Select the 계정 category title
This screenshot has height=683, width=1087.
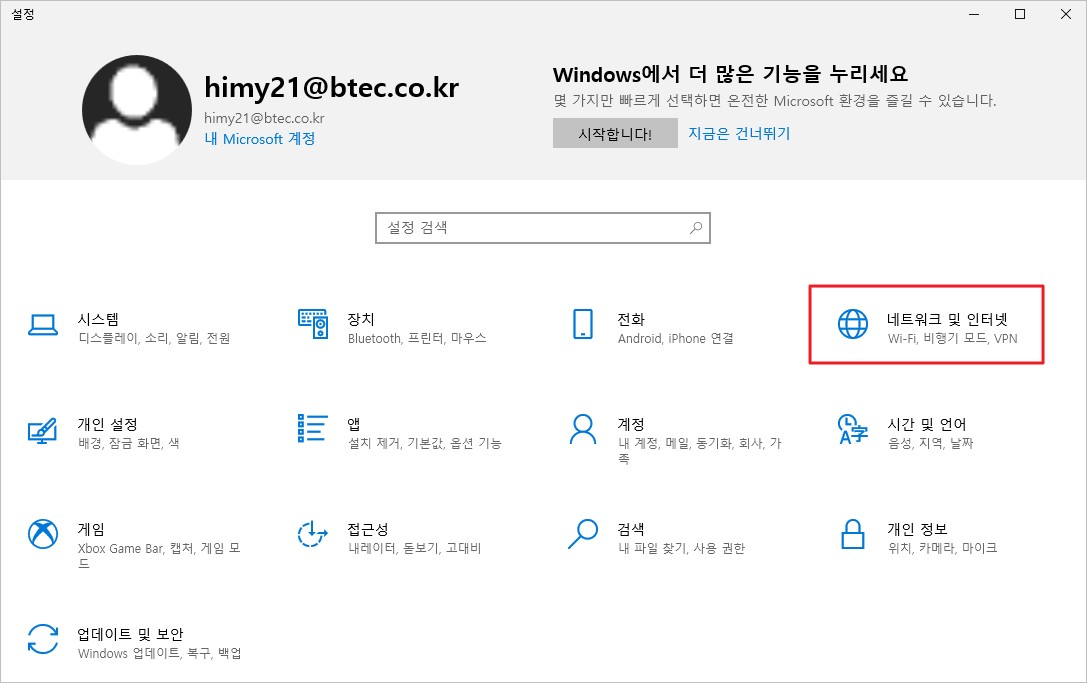pyautogui.click(x=632, y=424)
